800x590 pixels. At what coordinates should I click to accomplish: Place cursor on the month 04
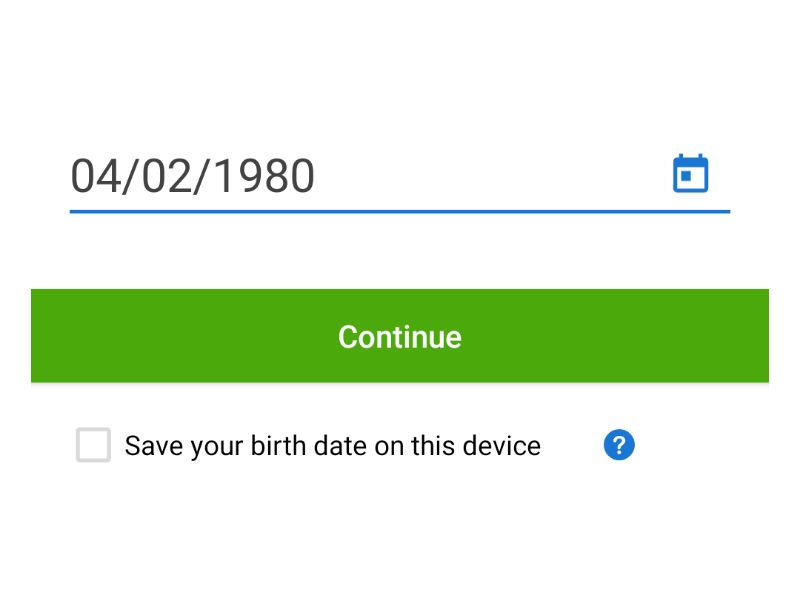tap(96, 176)
